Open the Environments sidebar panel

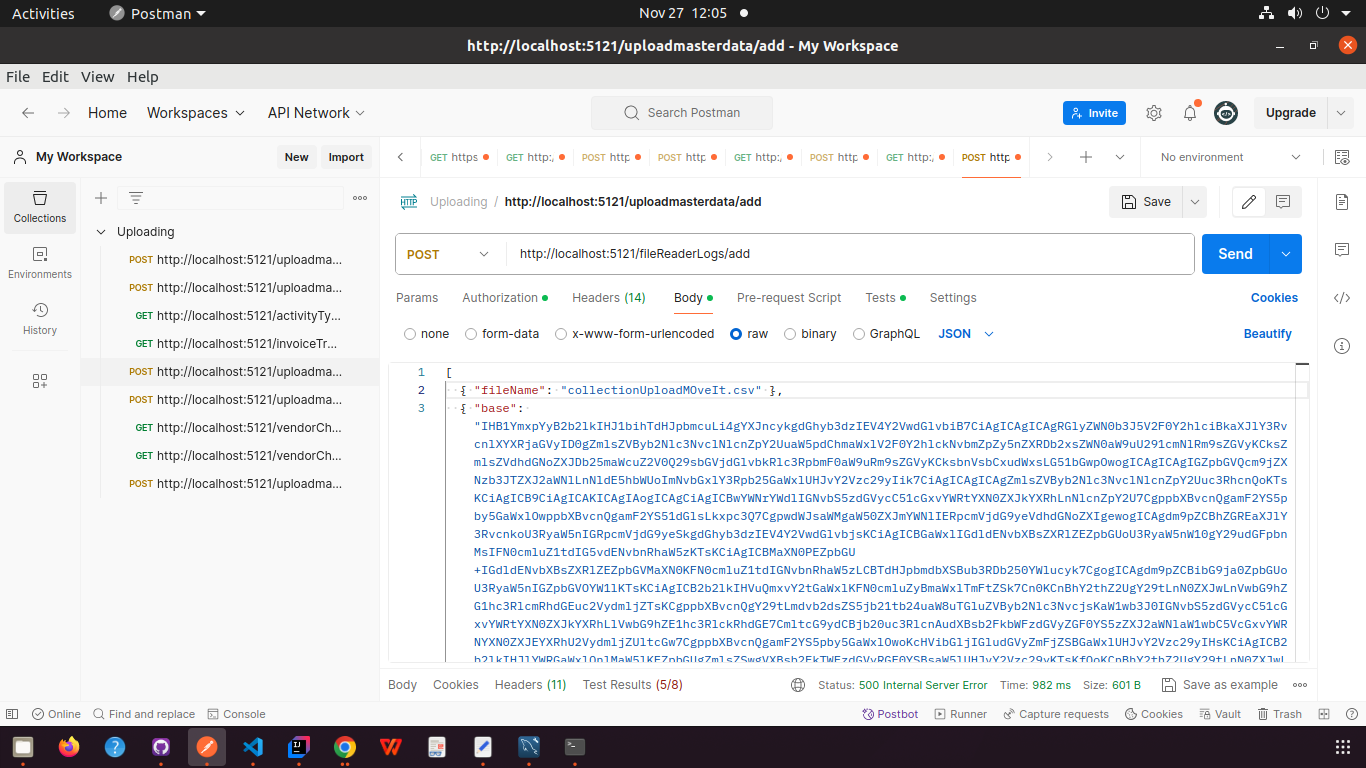[40, 263]
